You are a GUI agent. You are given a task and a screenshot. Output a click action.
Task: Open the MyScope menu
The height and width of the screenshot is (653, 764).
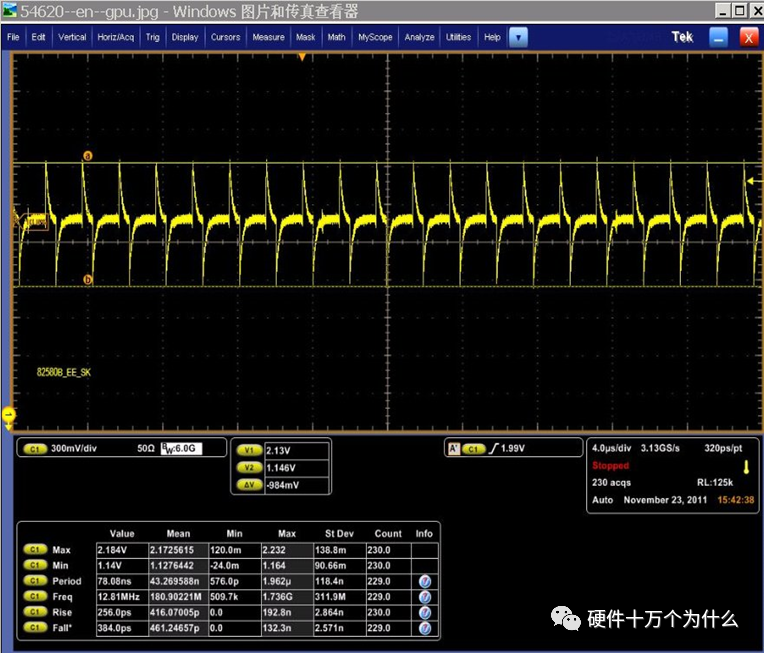point(375,37)
